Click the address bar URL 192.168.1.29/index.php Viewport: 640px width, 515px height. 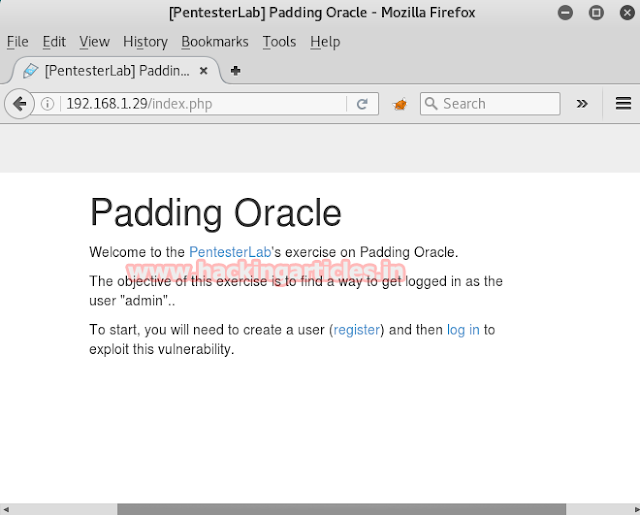pyautogui.click(x=139, y=104)
